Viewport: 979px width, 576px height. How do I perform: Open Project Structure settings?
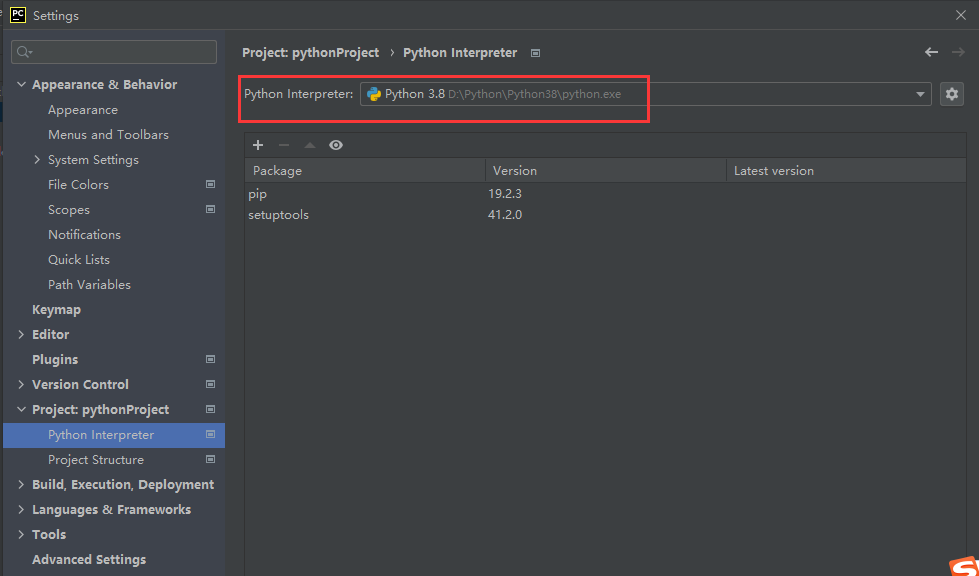[x=96, y=459]
